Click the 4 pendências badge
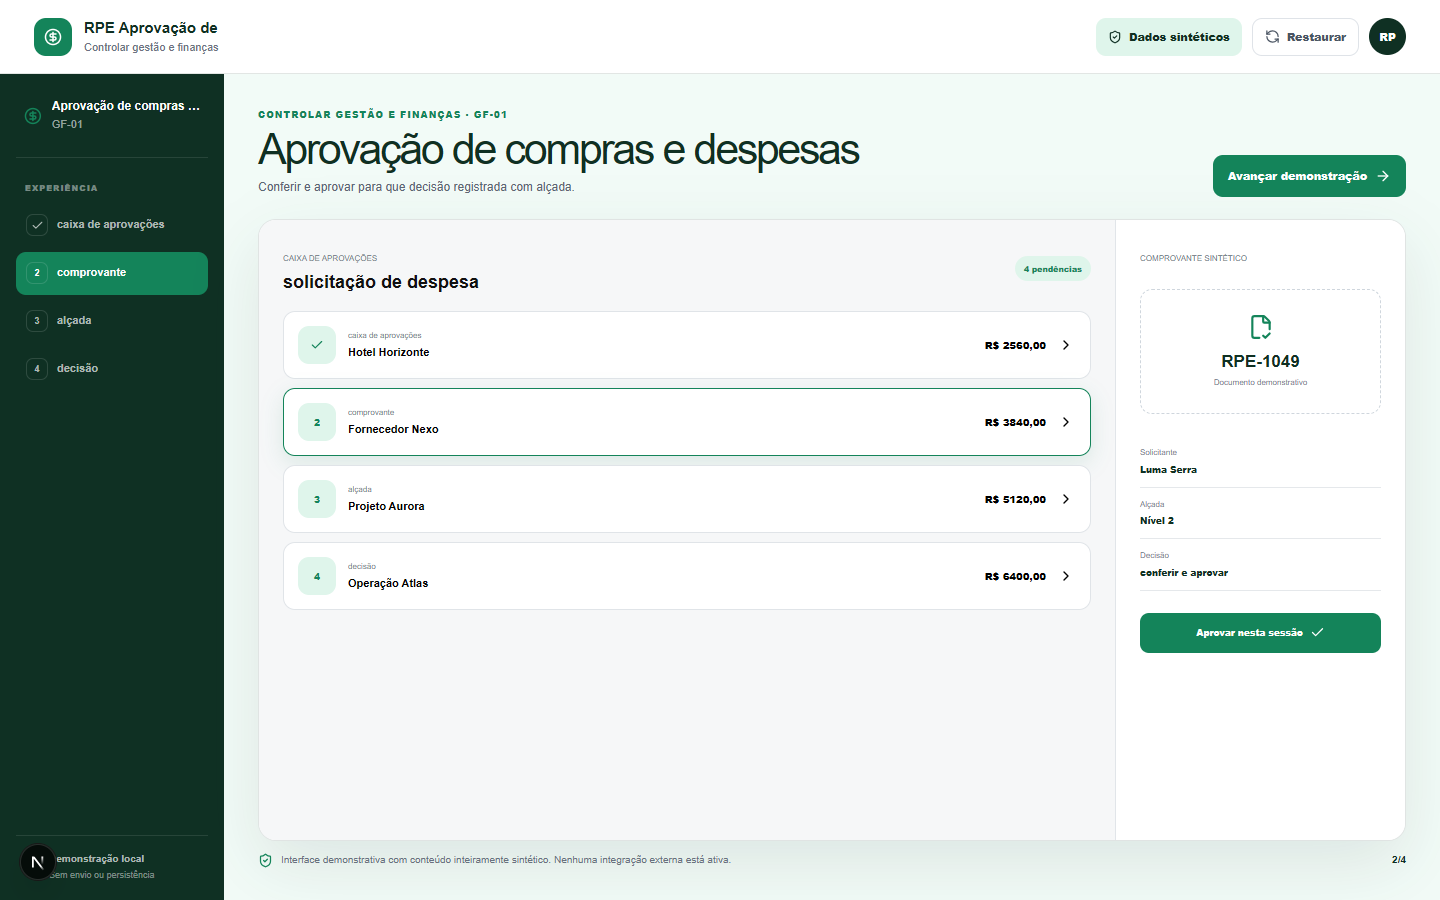The image size is (1440, 900). click(1053, 269)
